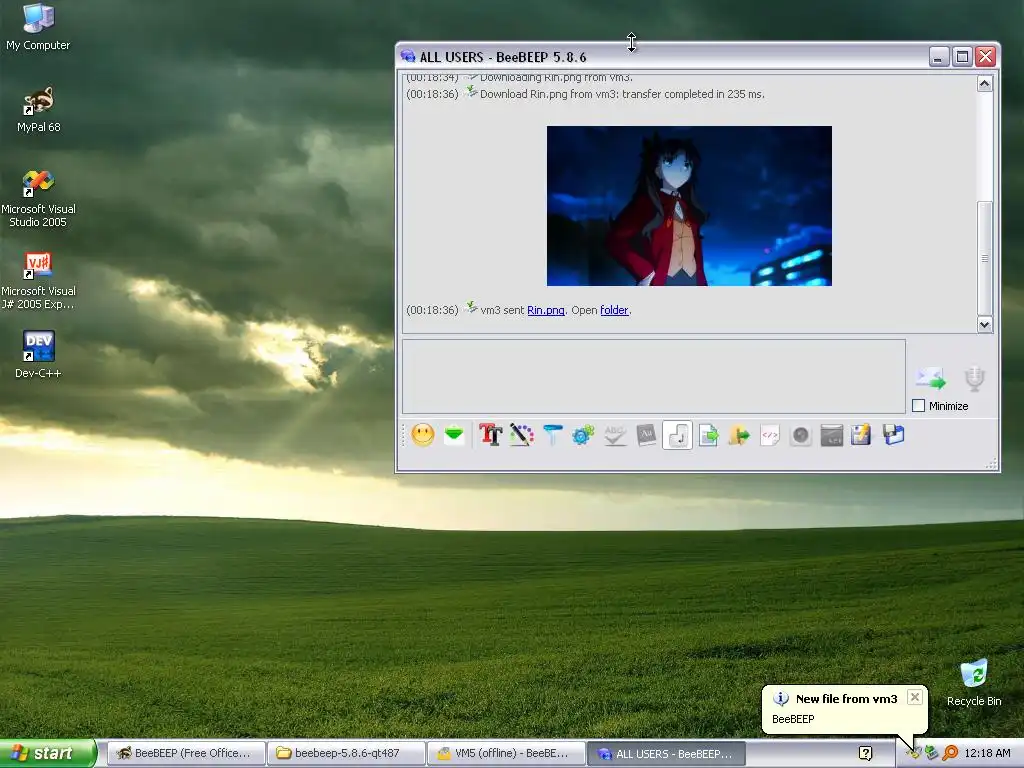Viewport: 1024px width, 768px height.
Task: Open font selection with red T icon
Action: (x=490, y=435)
